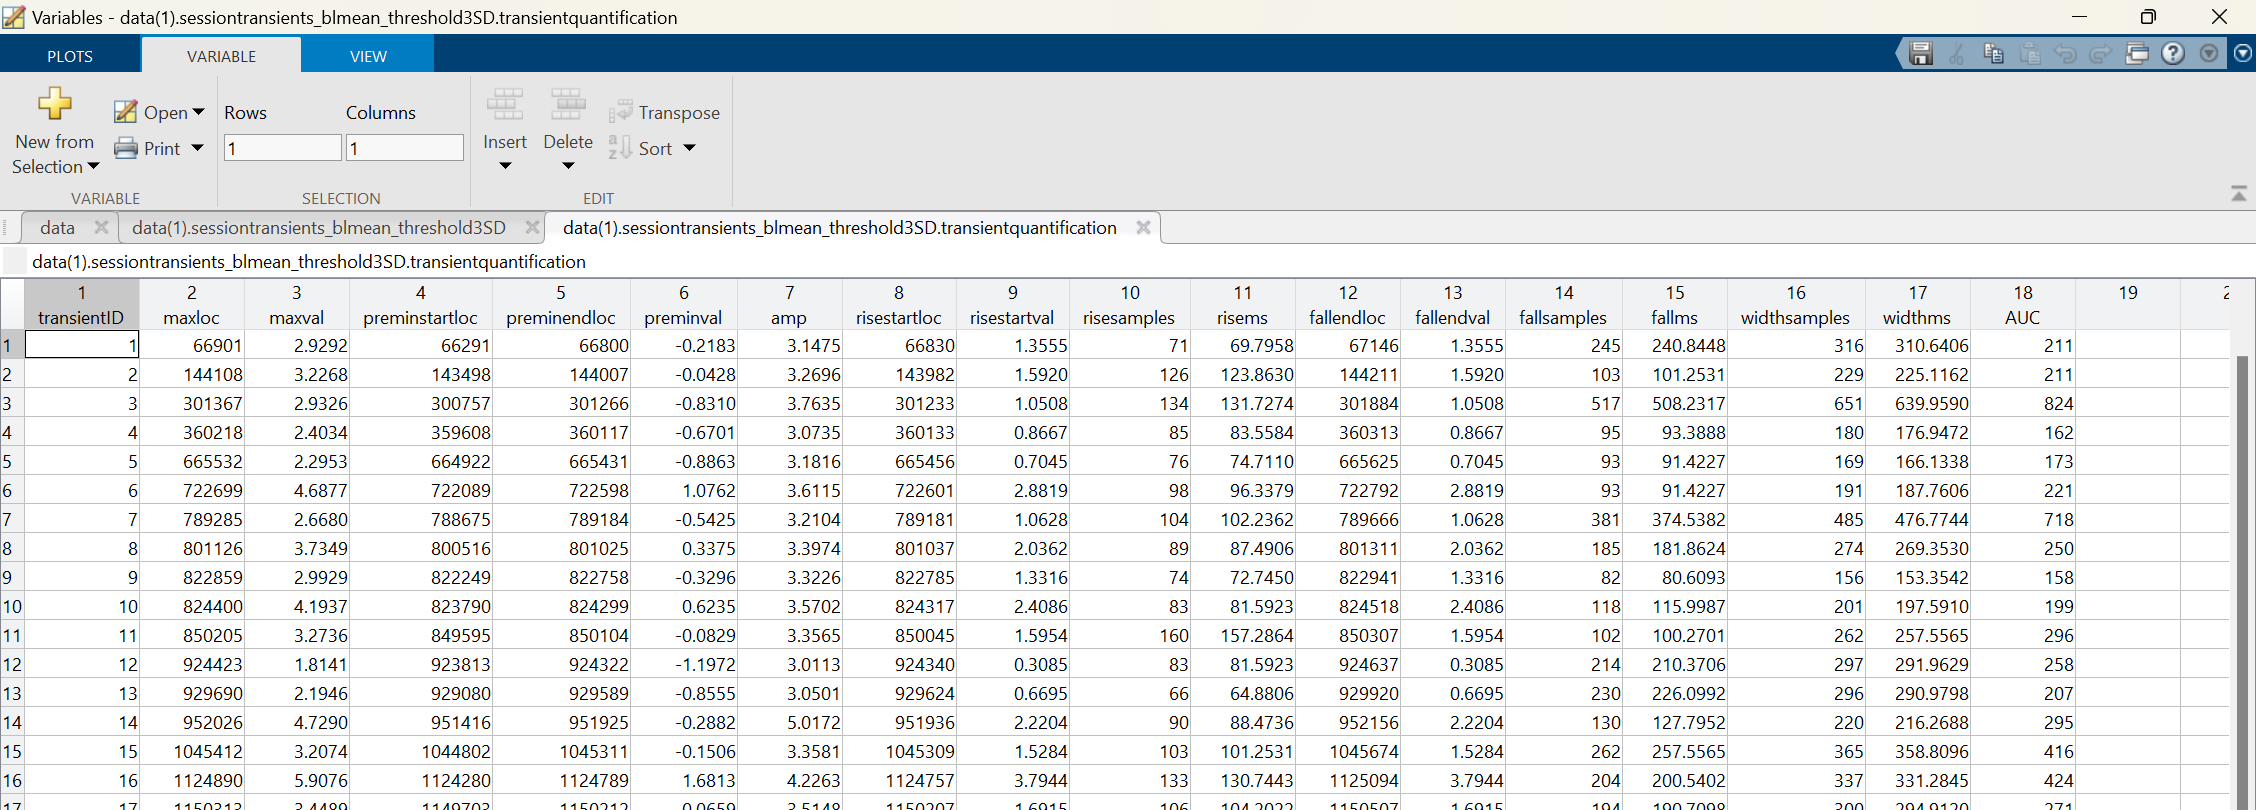This screenshot has width=2256, height=810.
Task: Click the Open variable icon
Action: tap(125, 112)
